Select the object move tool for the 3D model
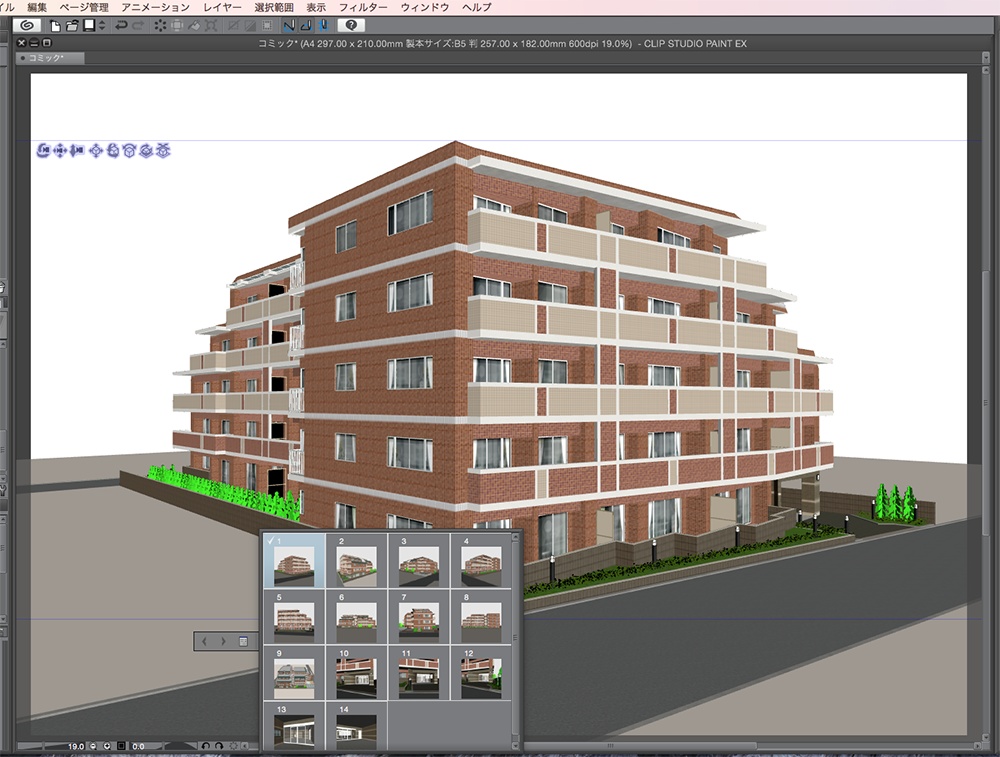Image resolution: width=1000 pixels, height=757 pixels. coord(95,151)
